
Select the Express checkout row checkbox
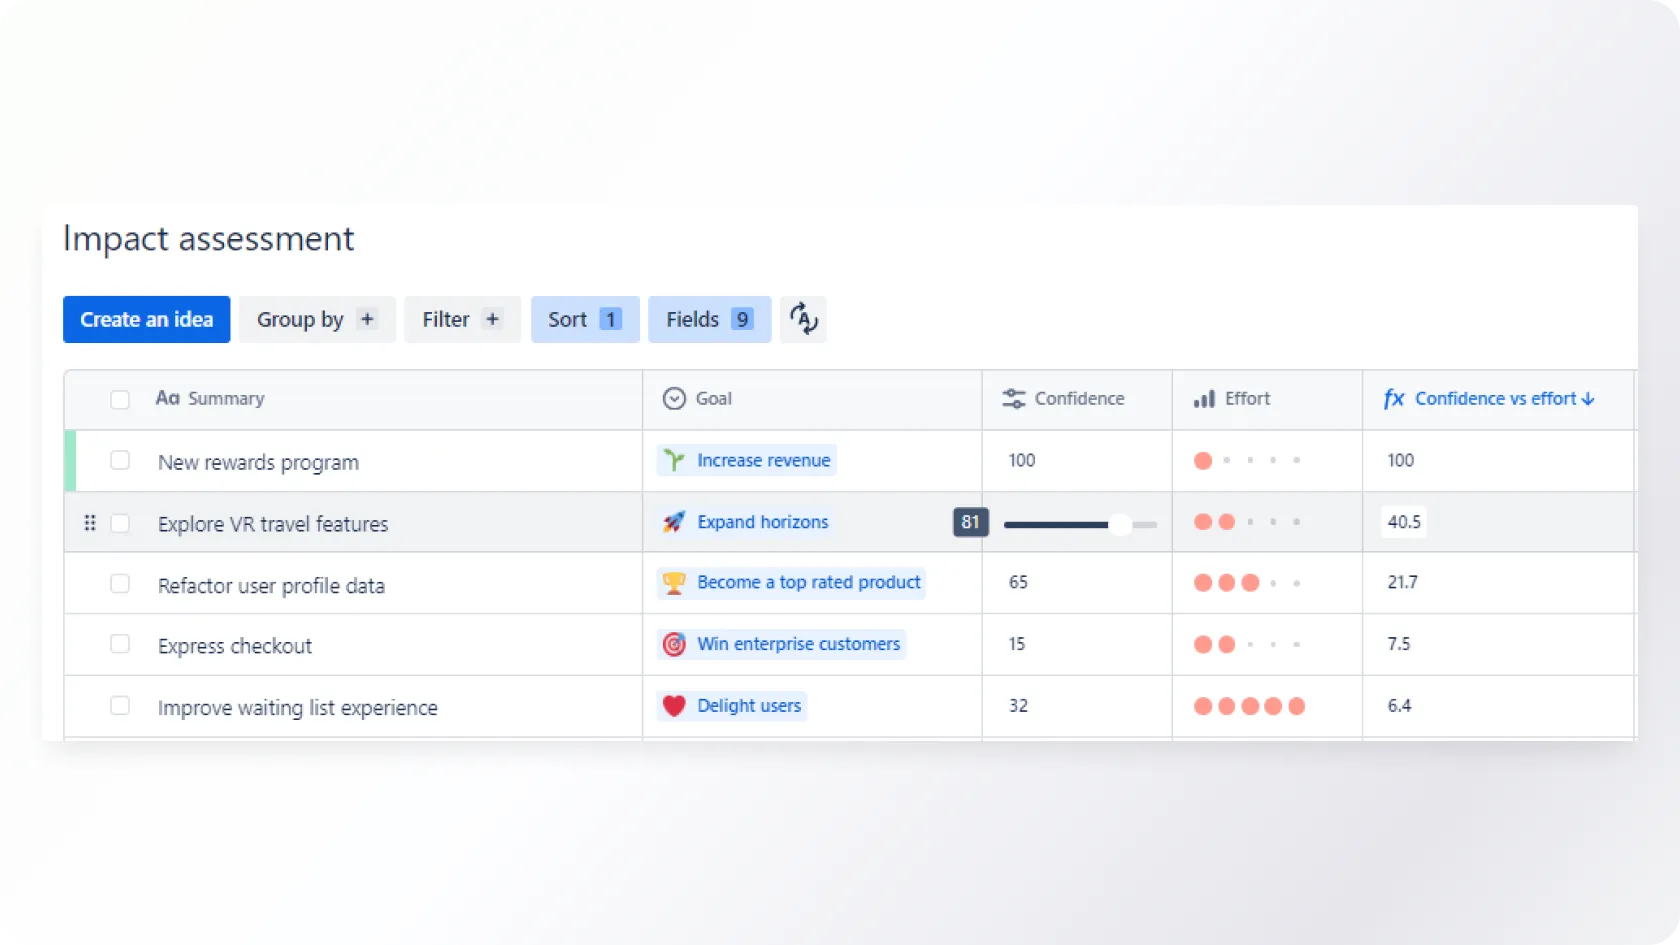[120, 644]
